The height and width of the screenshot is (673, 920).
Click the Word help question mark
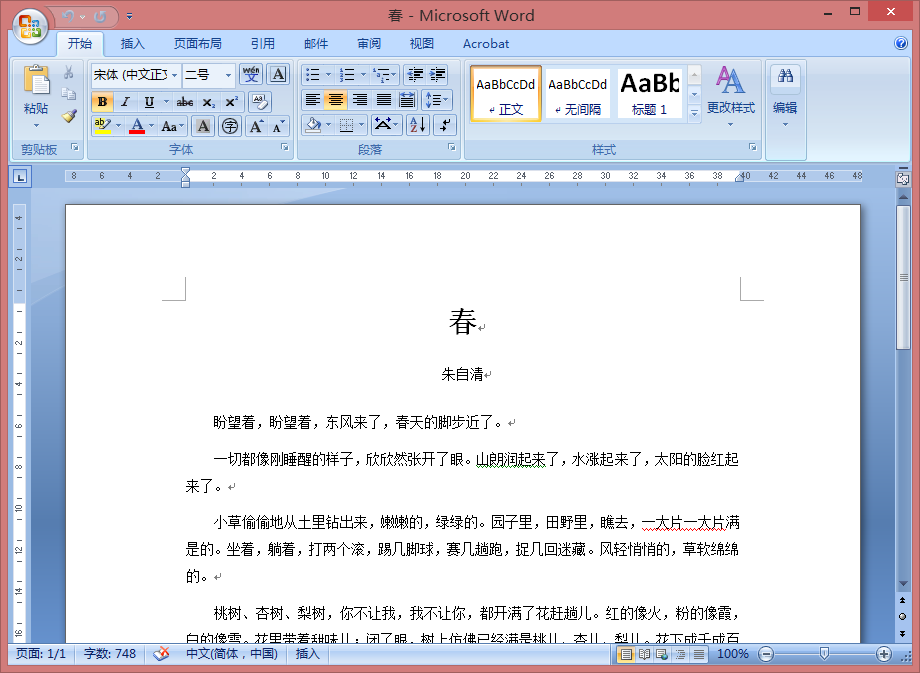click(901, 43)
